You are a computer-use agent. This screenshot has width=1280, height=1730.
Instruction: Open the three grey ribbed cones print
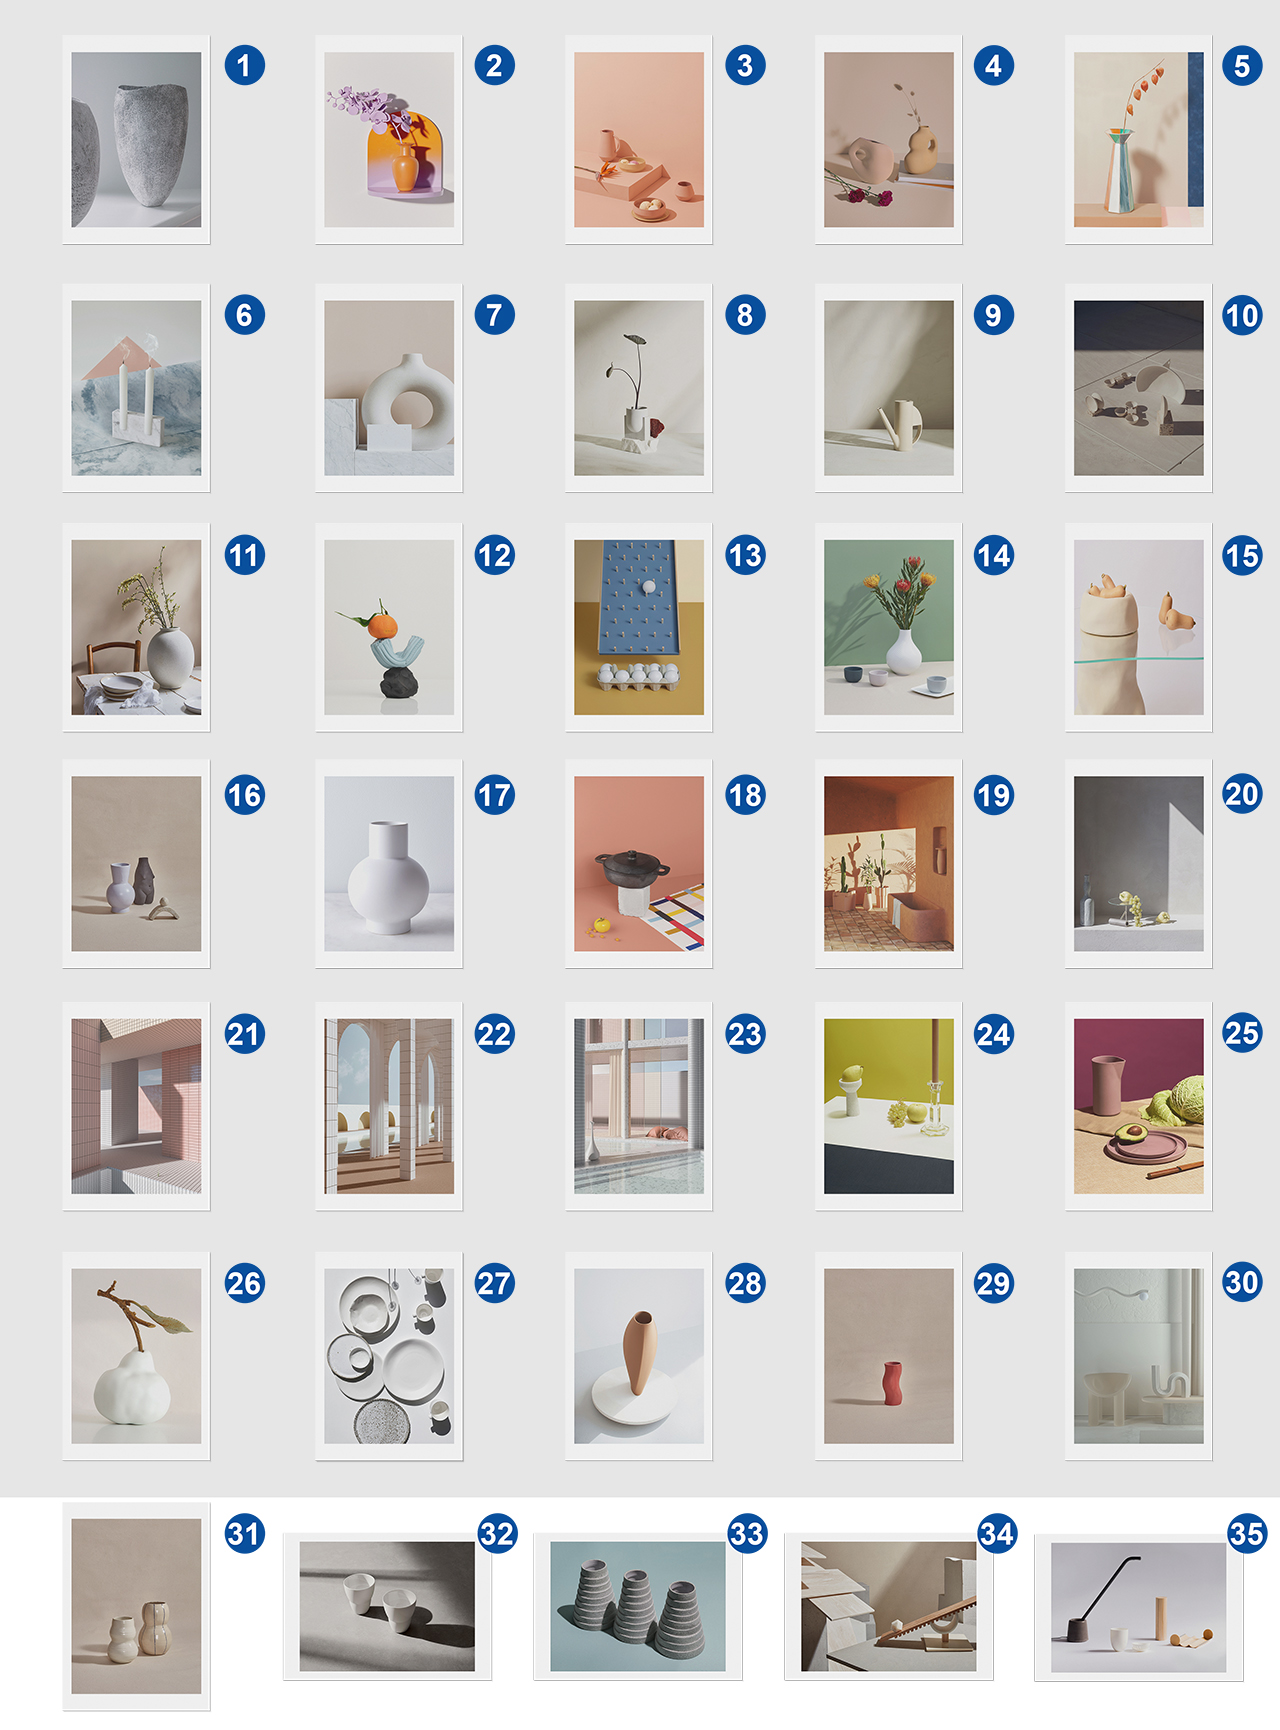tap(638, 1606)
